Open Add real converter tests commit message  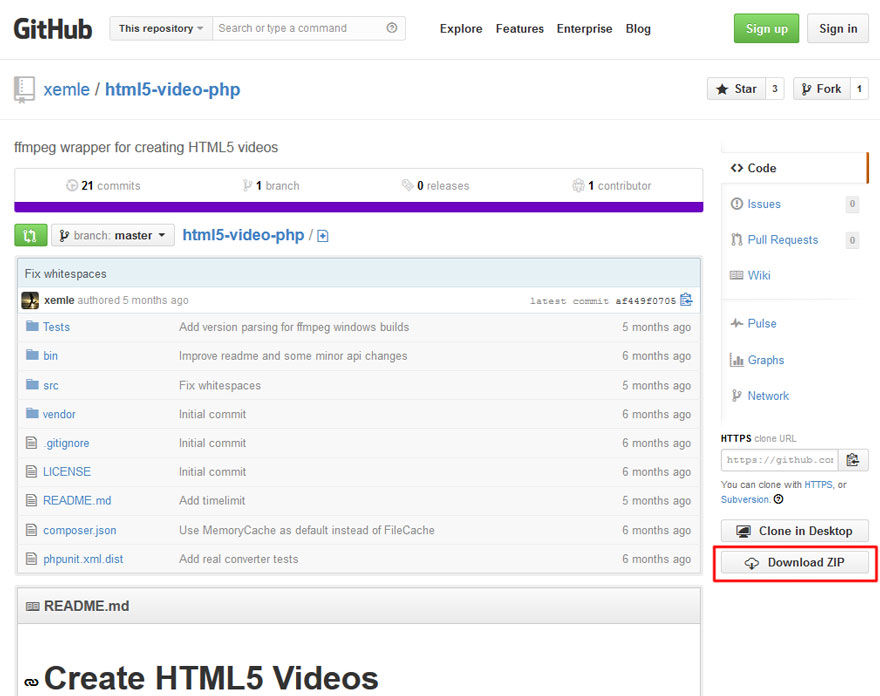click(239, 559)
